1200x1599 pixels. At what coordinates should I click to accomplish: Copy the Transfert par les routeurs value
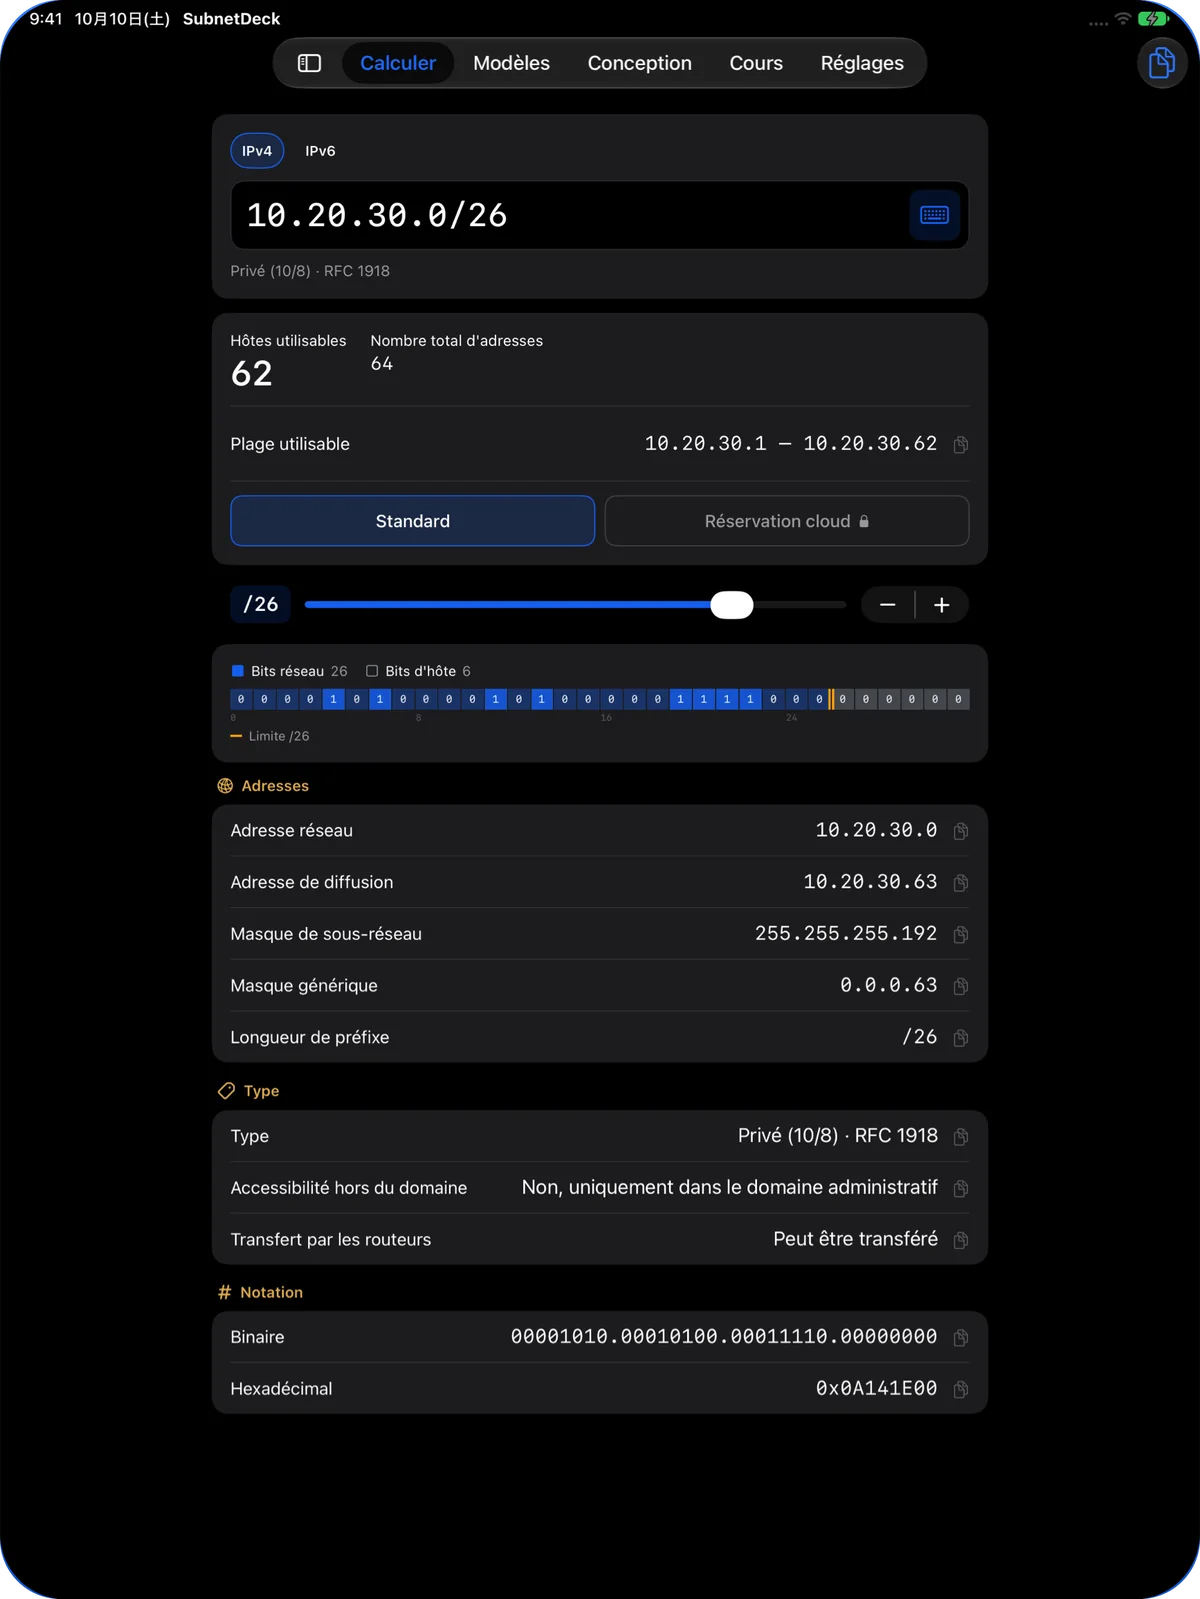pyautogui.click(x=961, y=1240)
